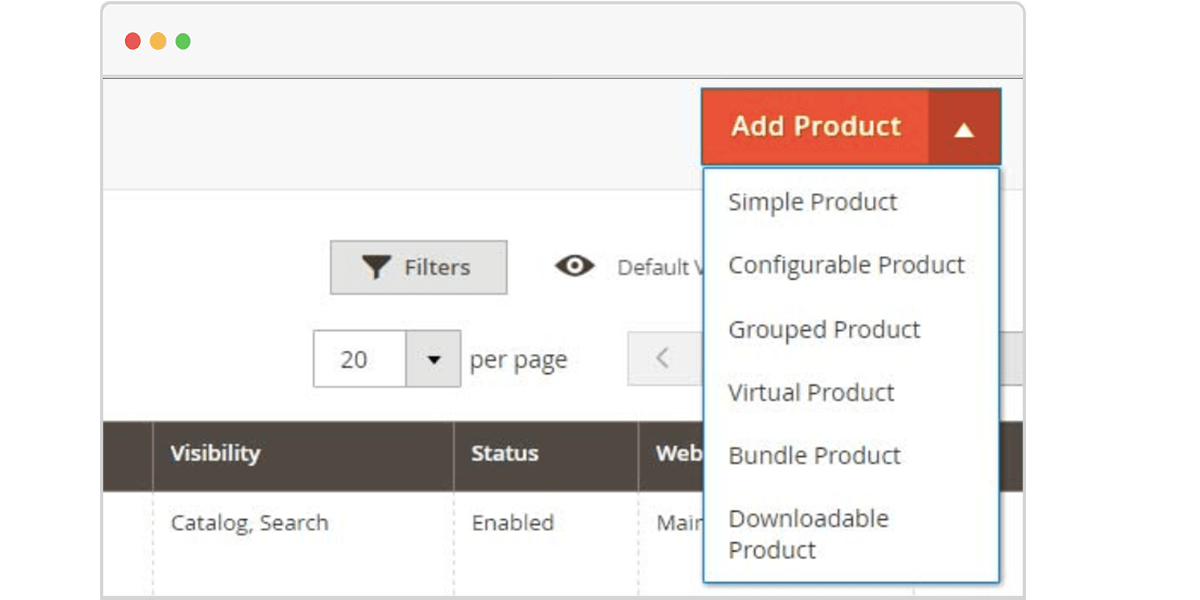Click the Catalog, Search visibility cell

[x=249, y=522]
